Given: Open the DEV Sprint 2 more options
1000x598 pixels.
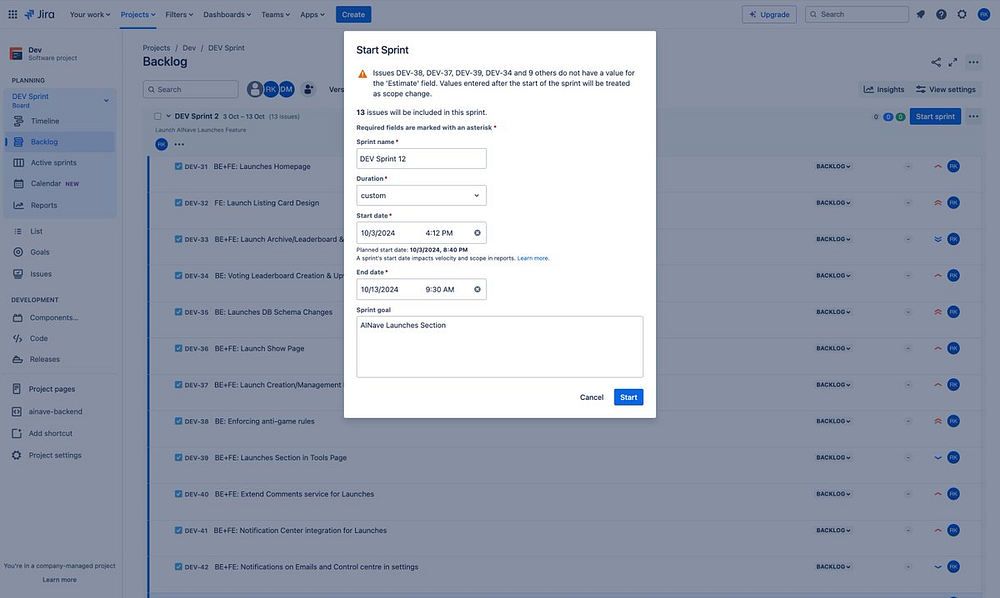Looking at the screenshot, I should click(x=973, y=116).
